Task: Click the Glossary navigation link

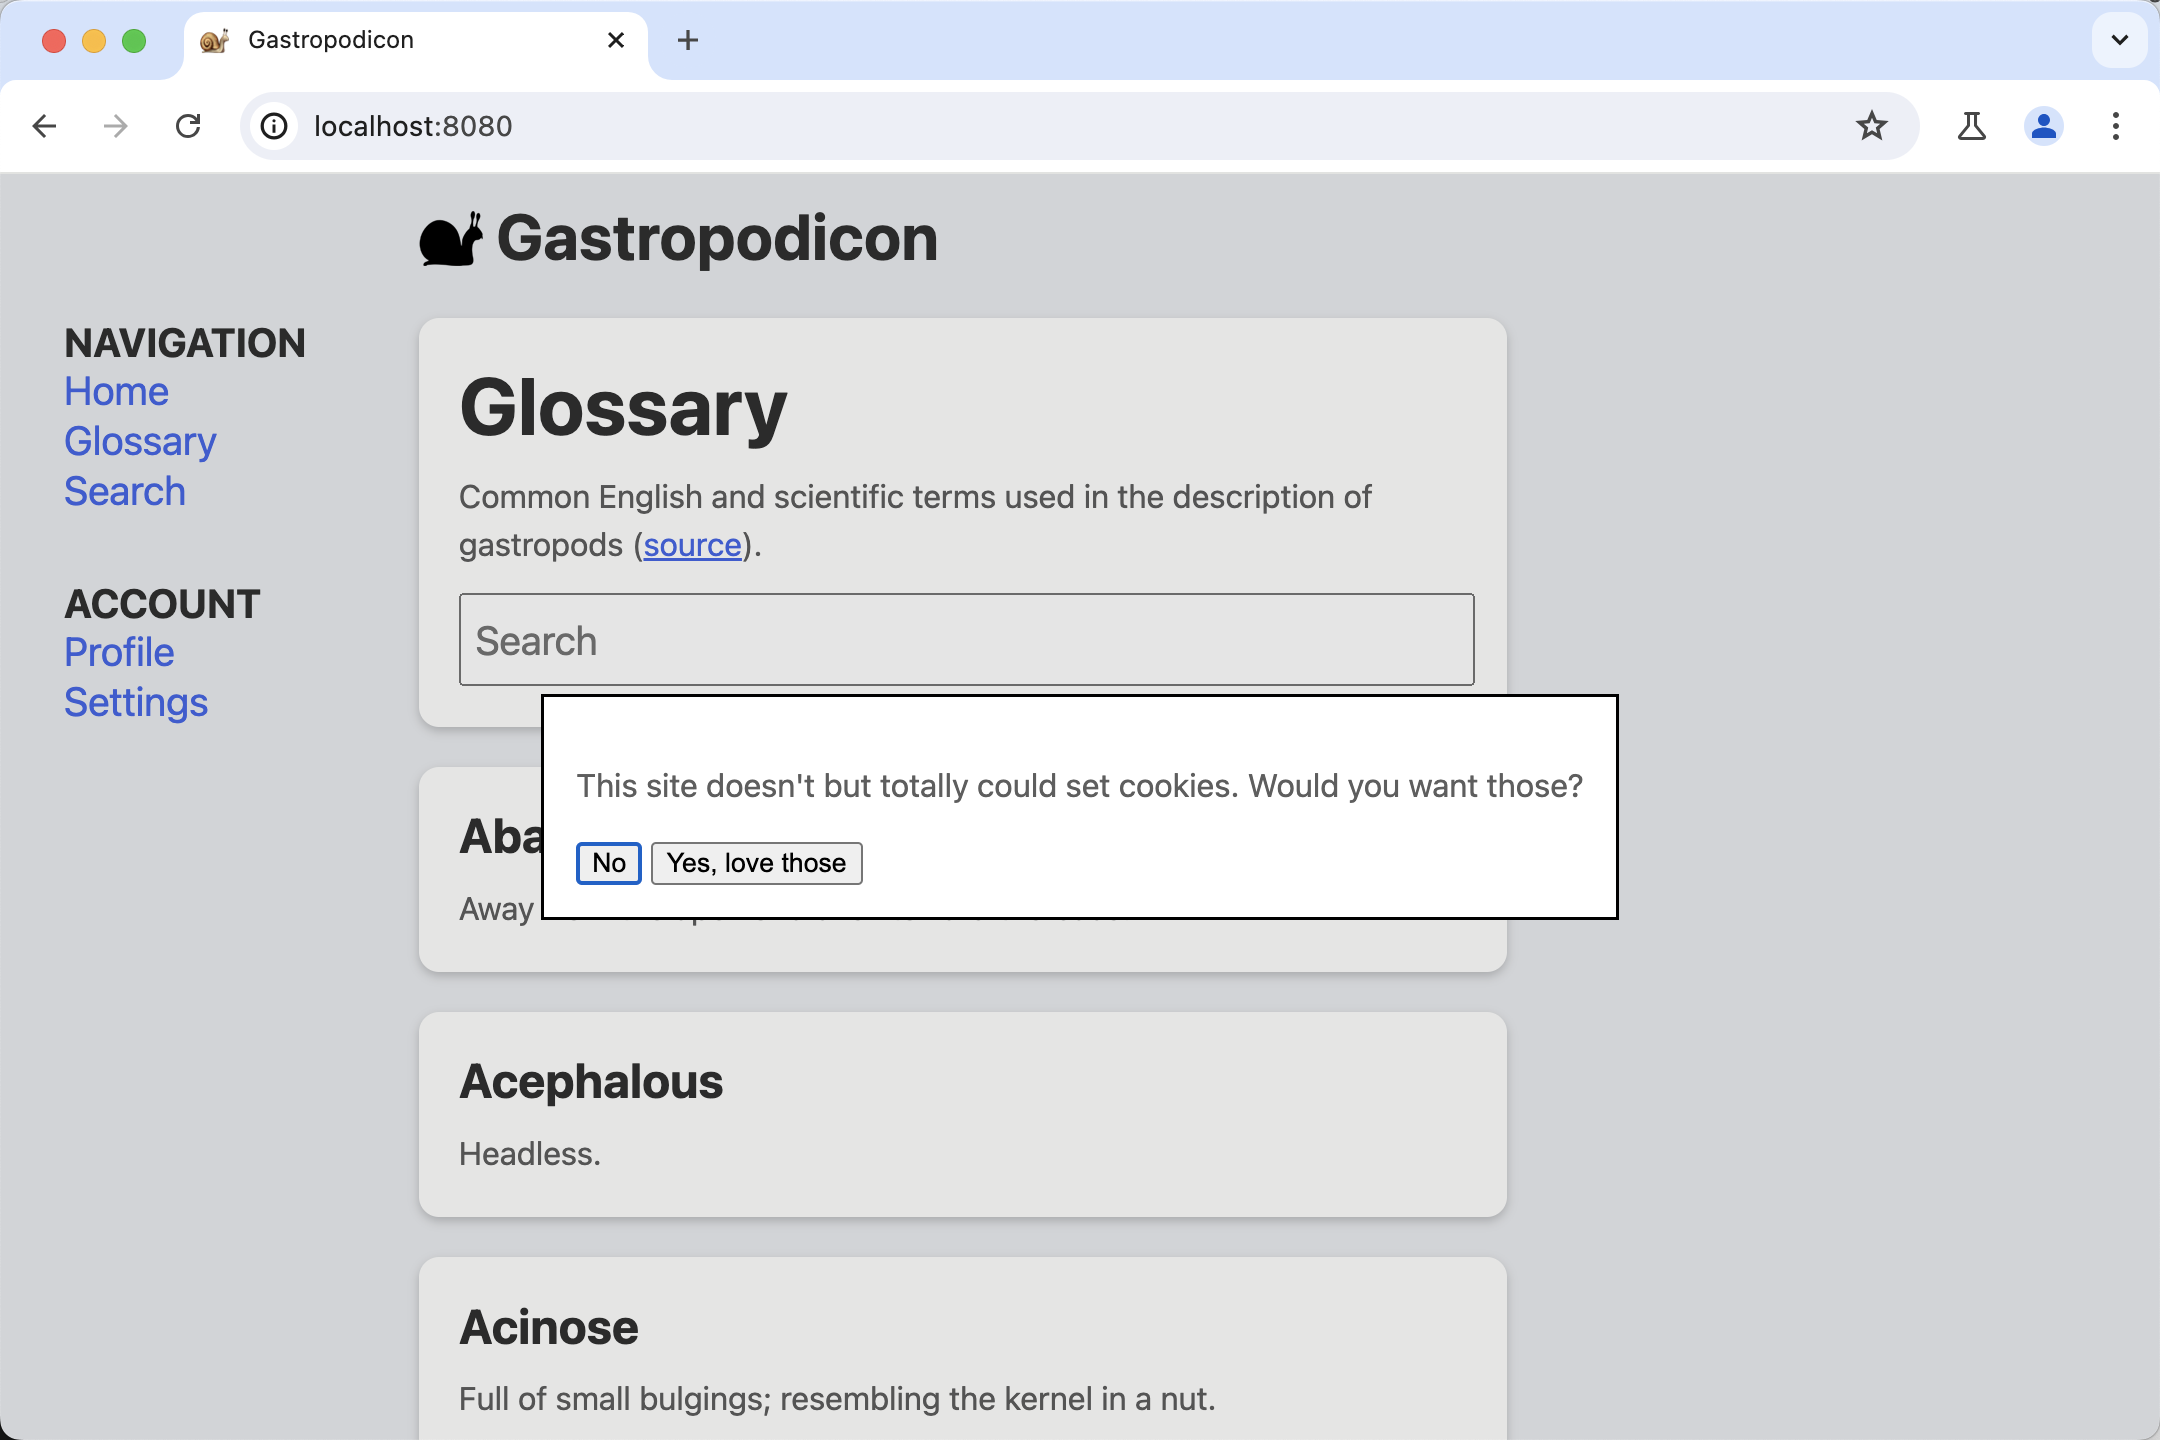Action: pyautogui.click(x=140, y=440)
